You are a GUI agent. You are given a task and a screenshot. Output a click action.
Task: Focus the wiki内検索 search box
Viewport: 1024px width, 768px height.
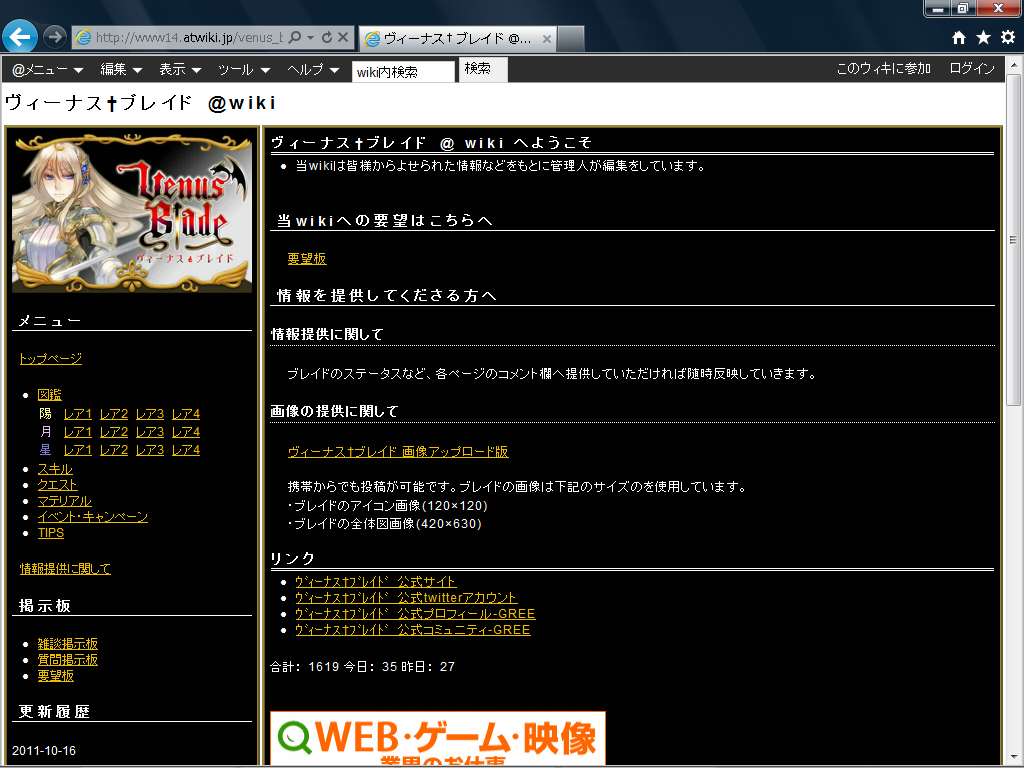(403, 71)
